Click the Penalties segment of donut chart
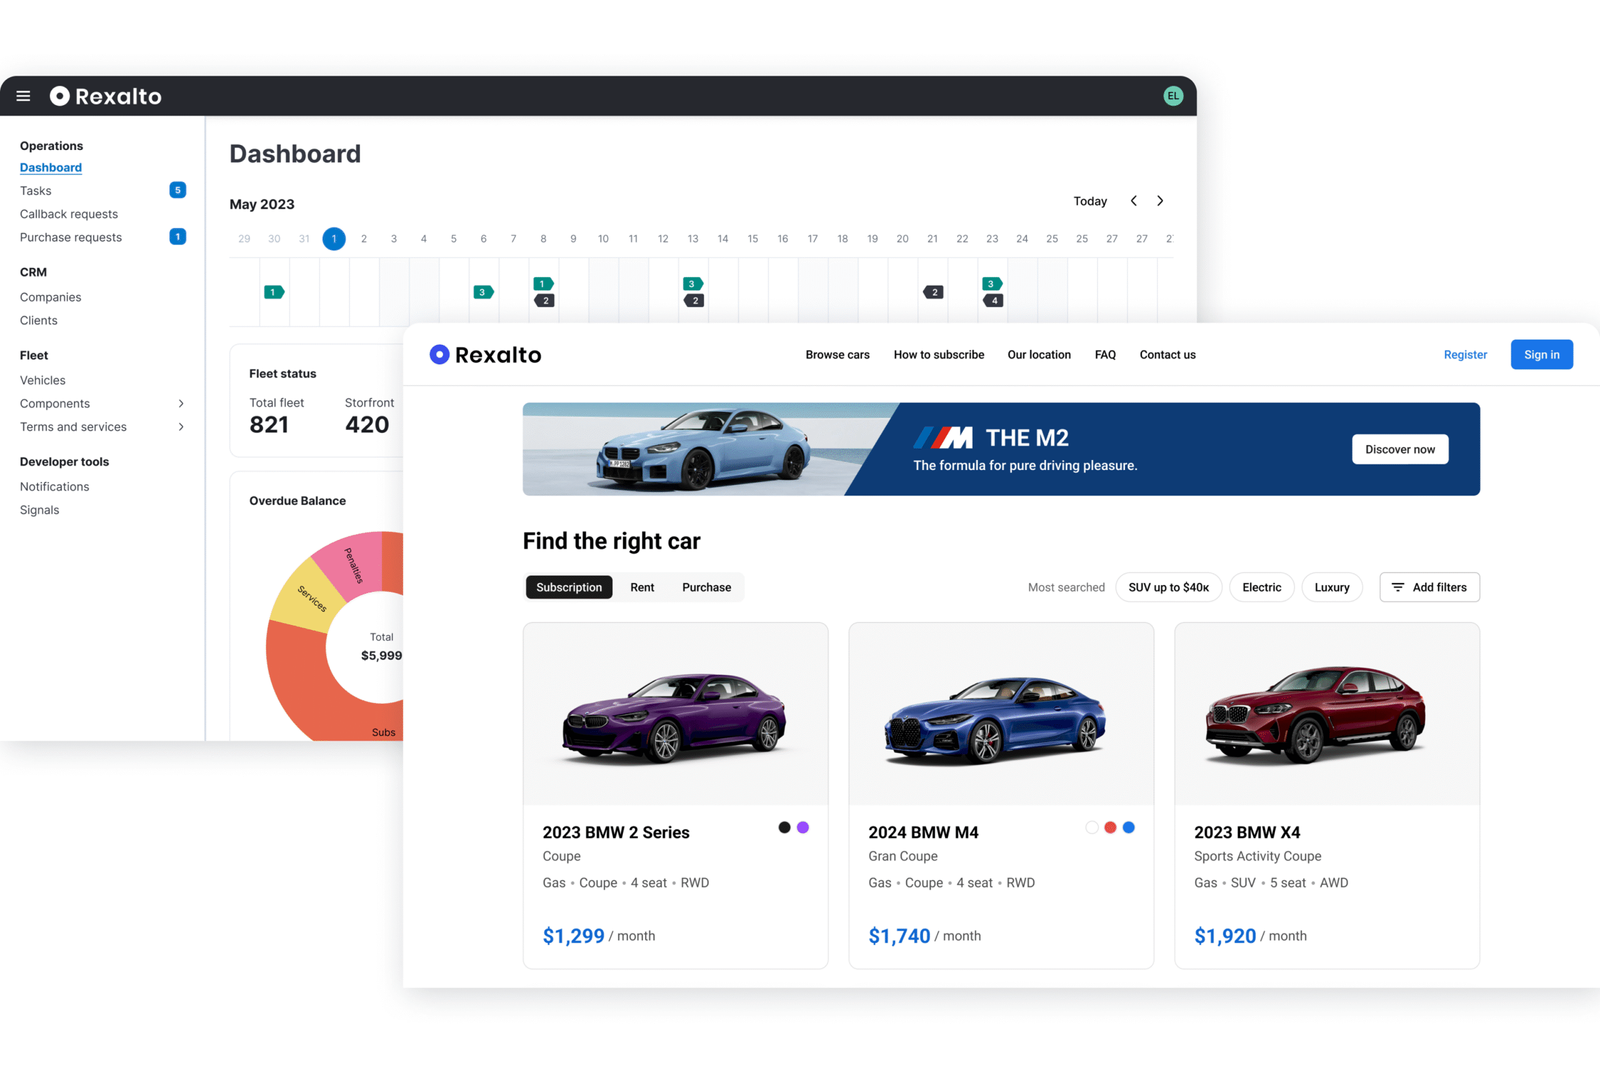Image resolution: width=1600 pixels, height=1065 pixels. (x=353, y=565)
